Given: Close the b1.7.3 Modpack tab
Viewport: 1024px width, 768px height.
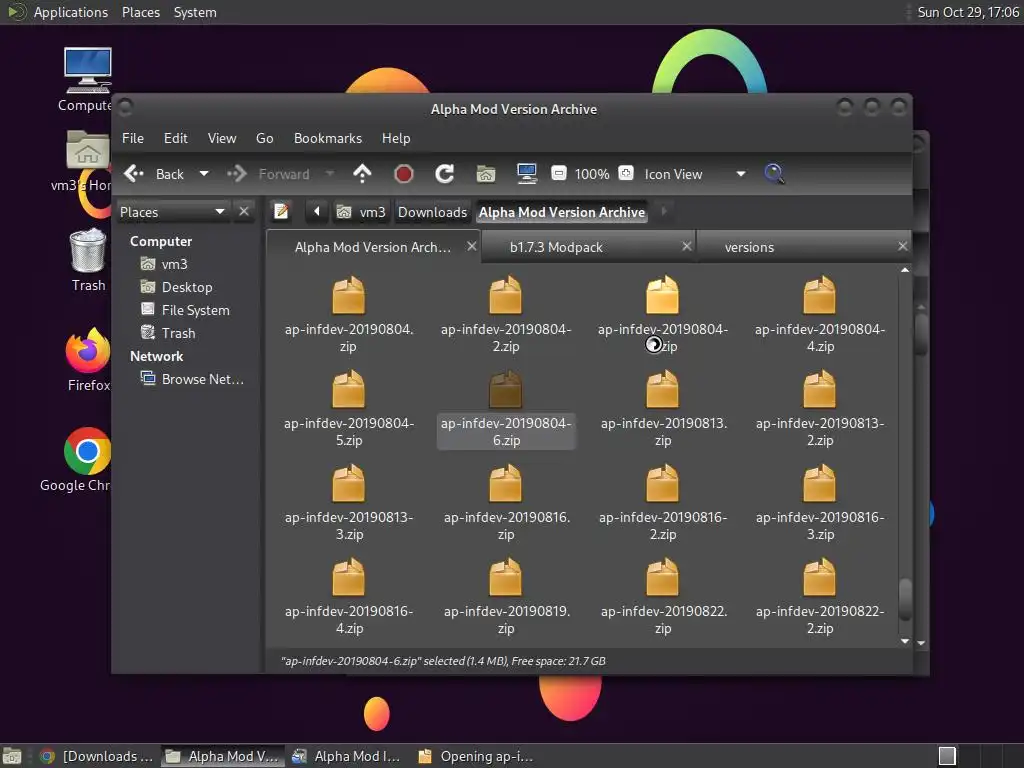Looking at the screenshot, I should pos(686,246).
